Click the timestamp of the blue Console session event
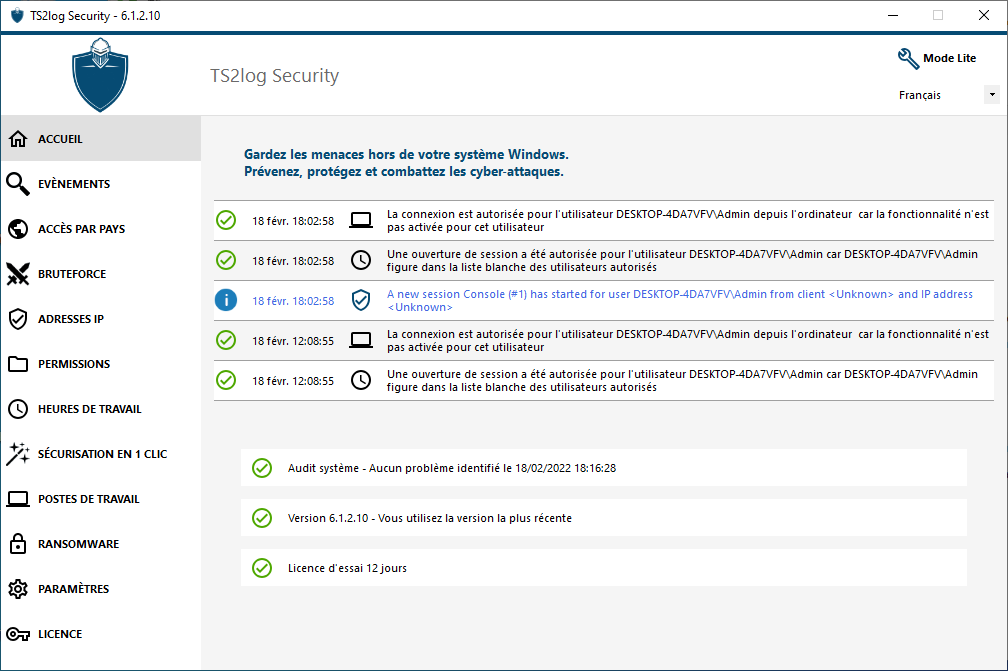1008x671 pixels. click(293, 301)
